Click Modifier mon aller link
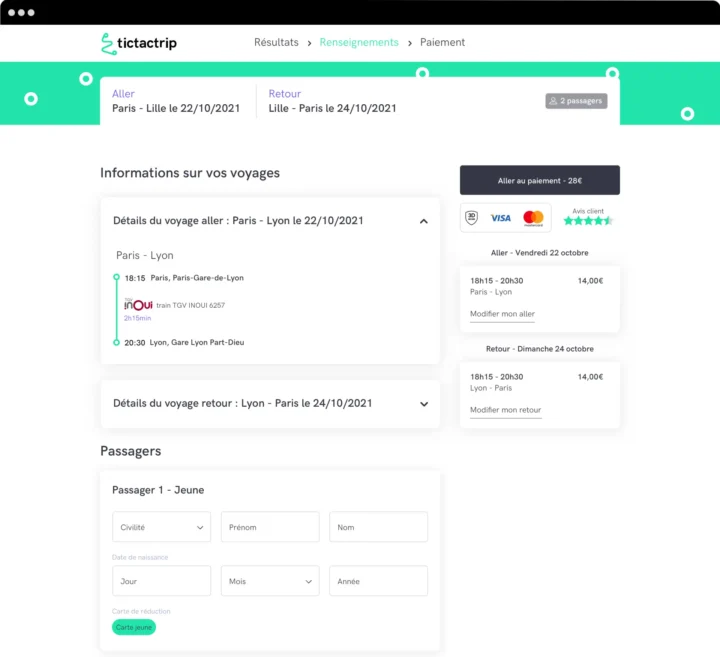720x657 pixels. tap(502, 314)
